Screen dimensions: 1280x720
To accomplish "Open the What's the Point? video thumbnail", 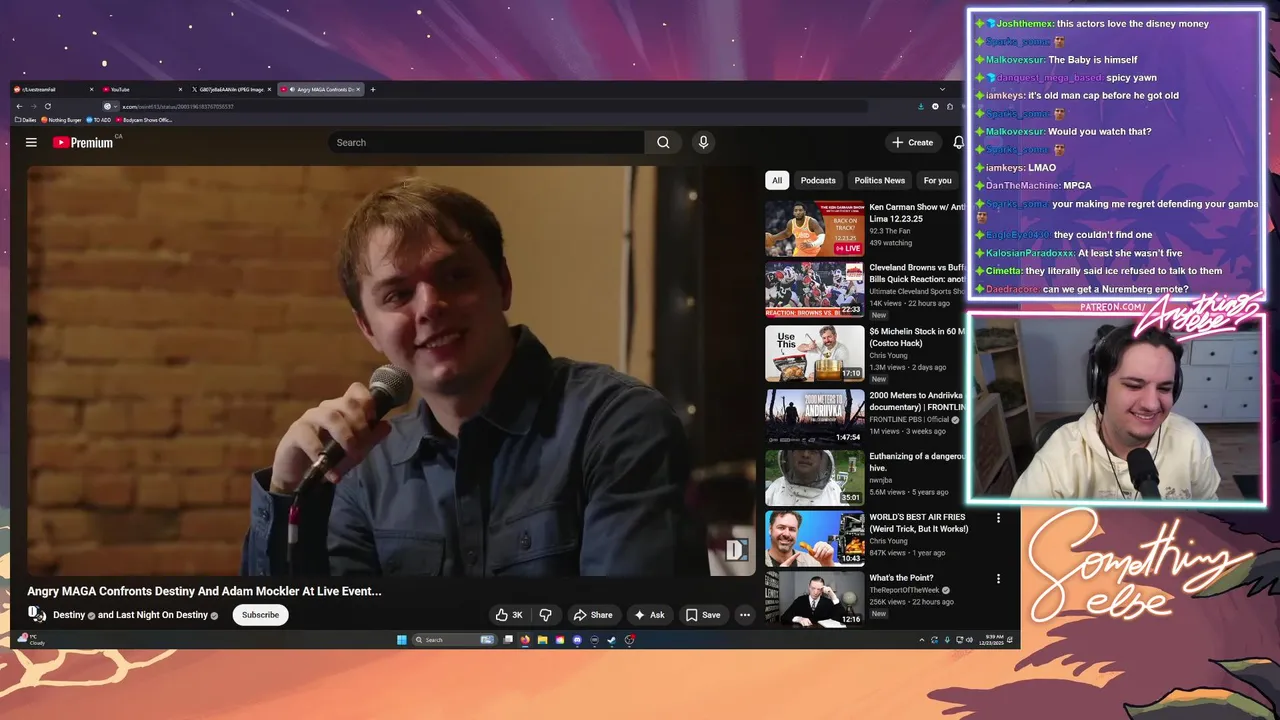I will [x=815, y=599].
